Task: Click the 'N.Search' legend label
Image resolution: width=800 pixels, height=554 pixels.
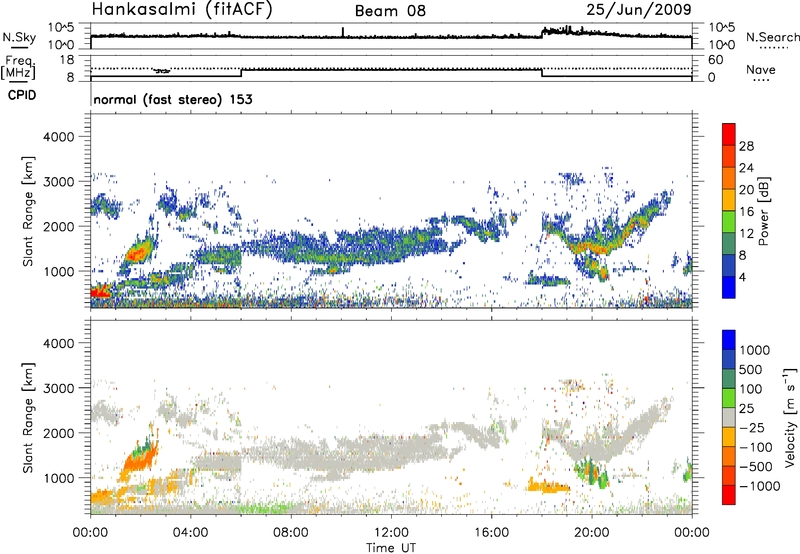Action: 772,37
